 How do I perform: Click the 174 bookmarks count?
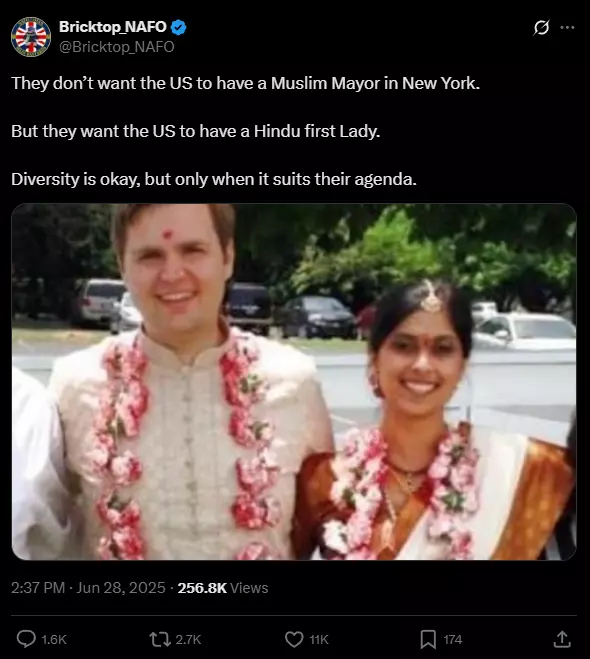point(453,640)
